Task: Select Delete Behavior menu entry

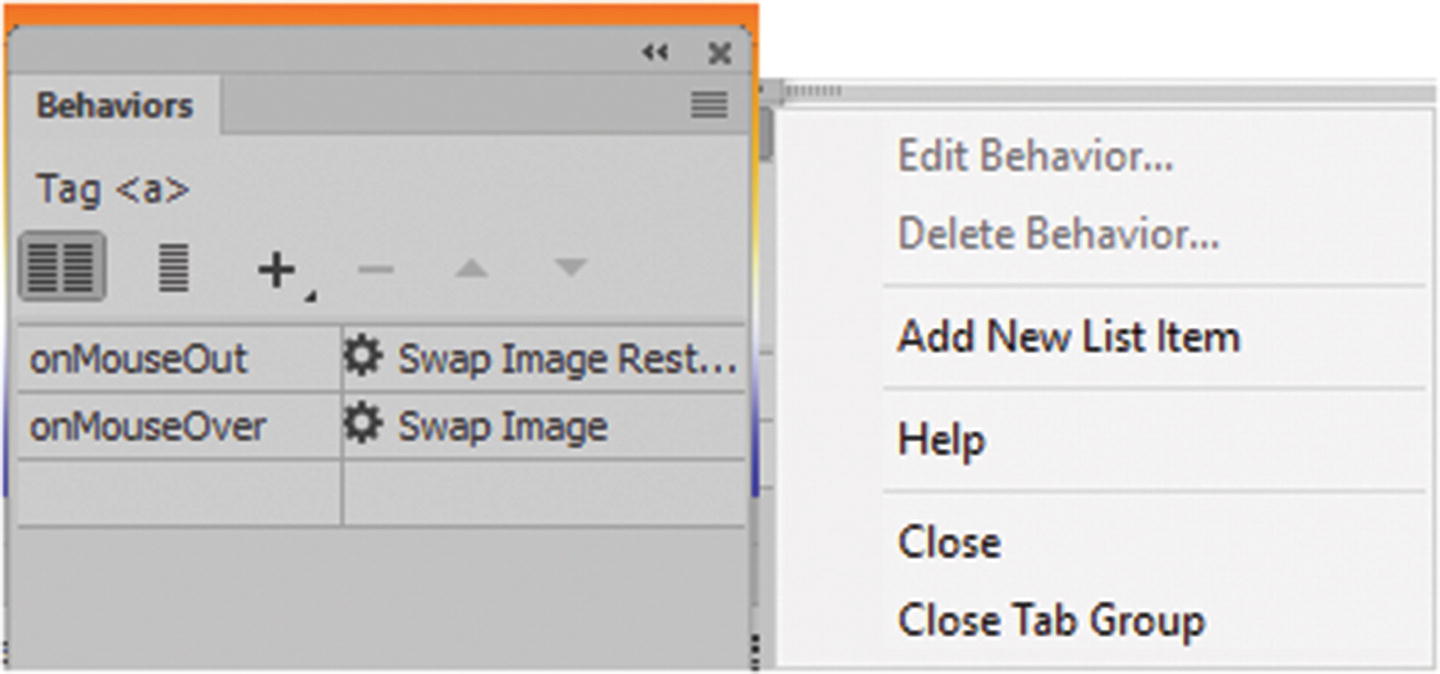Action: click(1058, 234)
